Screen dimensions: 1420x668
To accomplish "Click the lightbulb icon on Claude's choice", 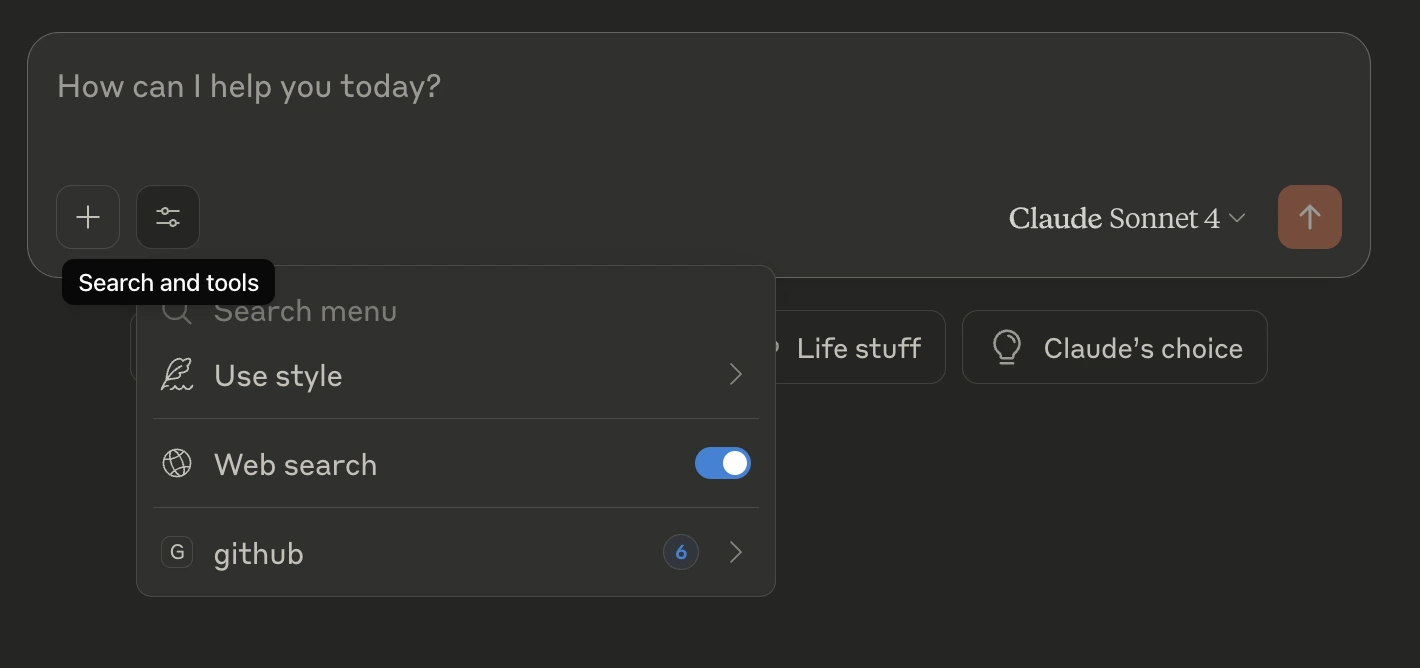I will click(1006, 347).
